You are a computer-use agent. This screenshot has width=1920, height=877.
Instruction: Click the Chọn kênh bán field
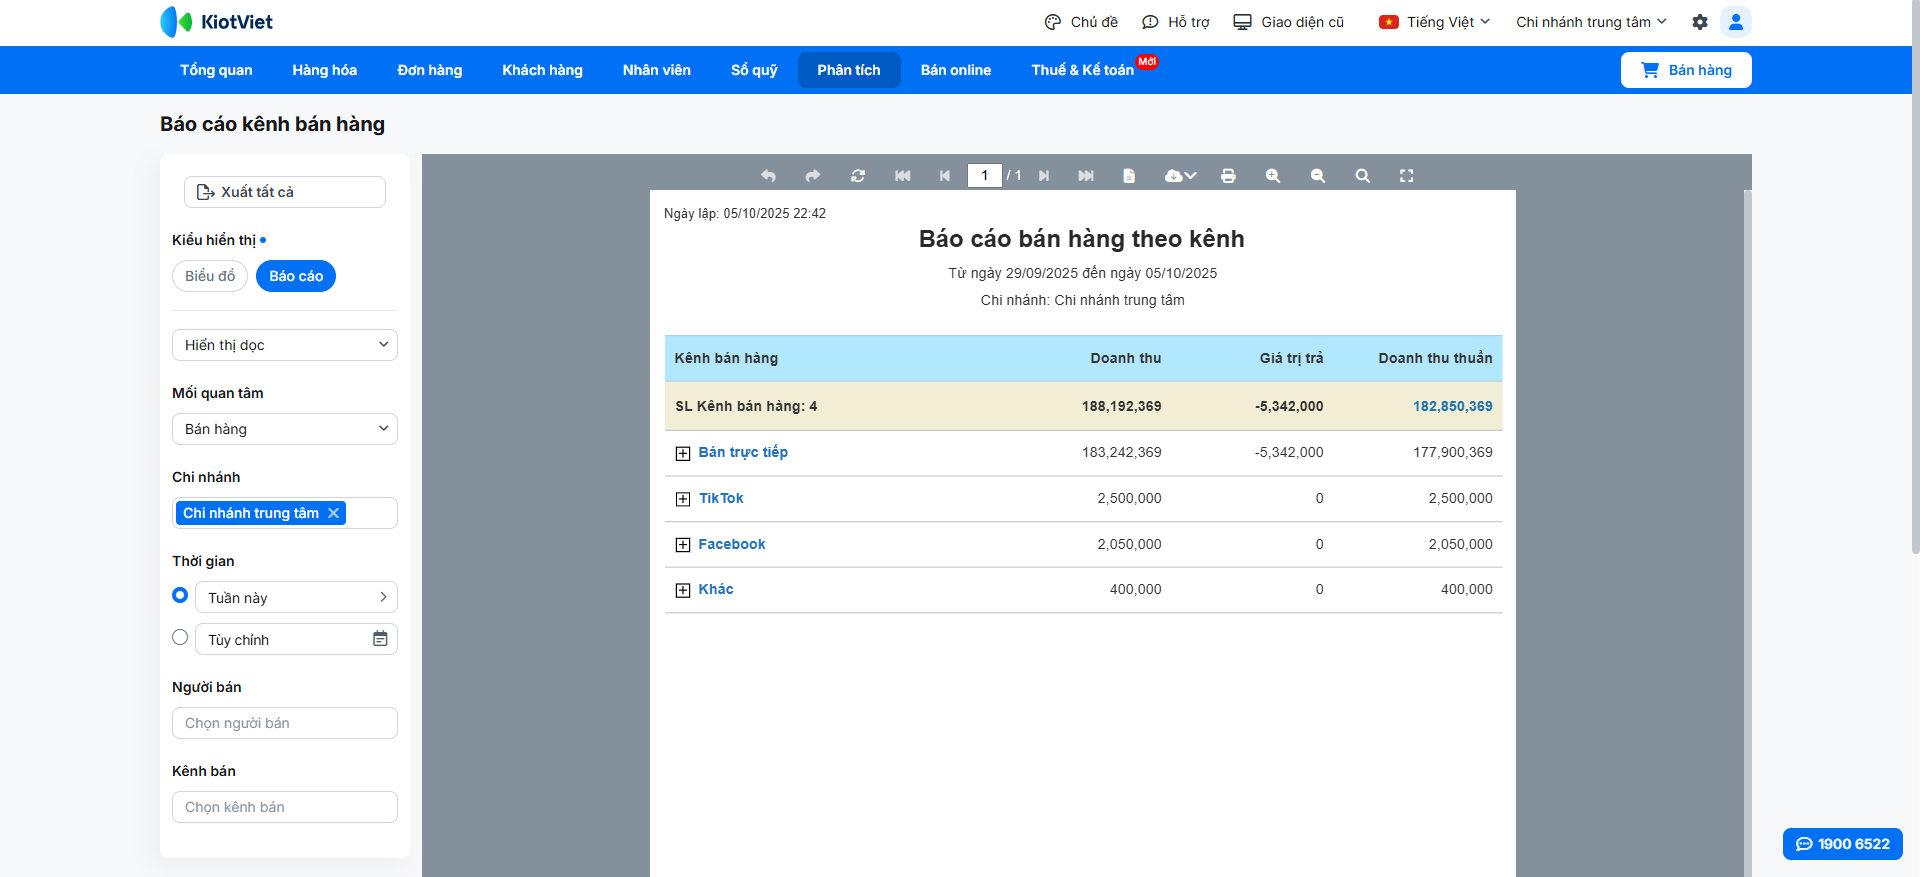[x=285, y=807]
